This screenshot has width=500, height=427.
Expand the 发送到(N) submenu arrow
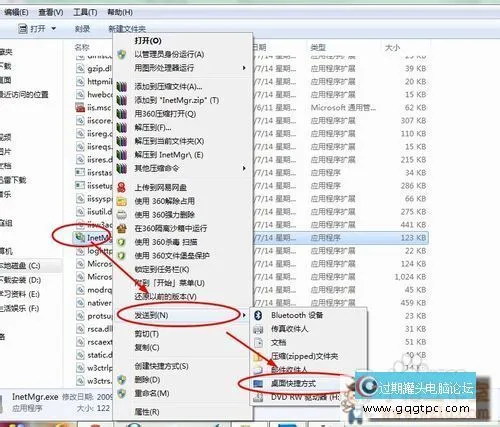pos(244,315)
